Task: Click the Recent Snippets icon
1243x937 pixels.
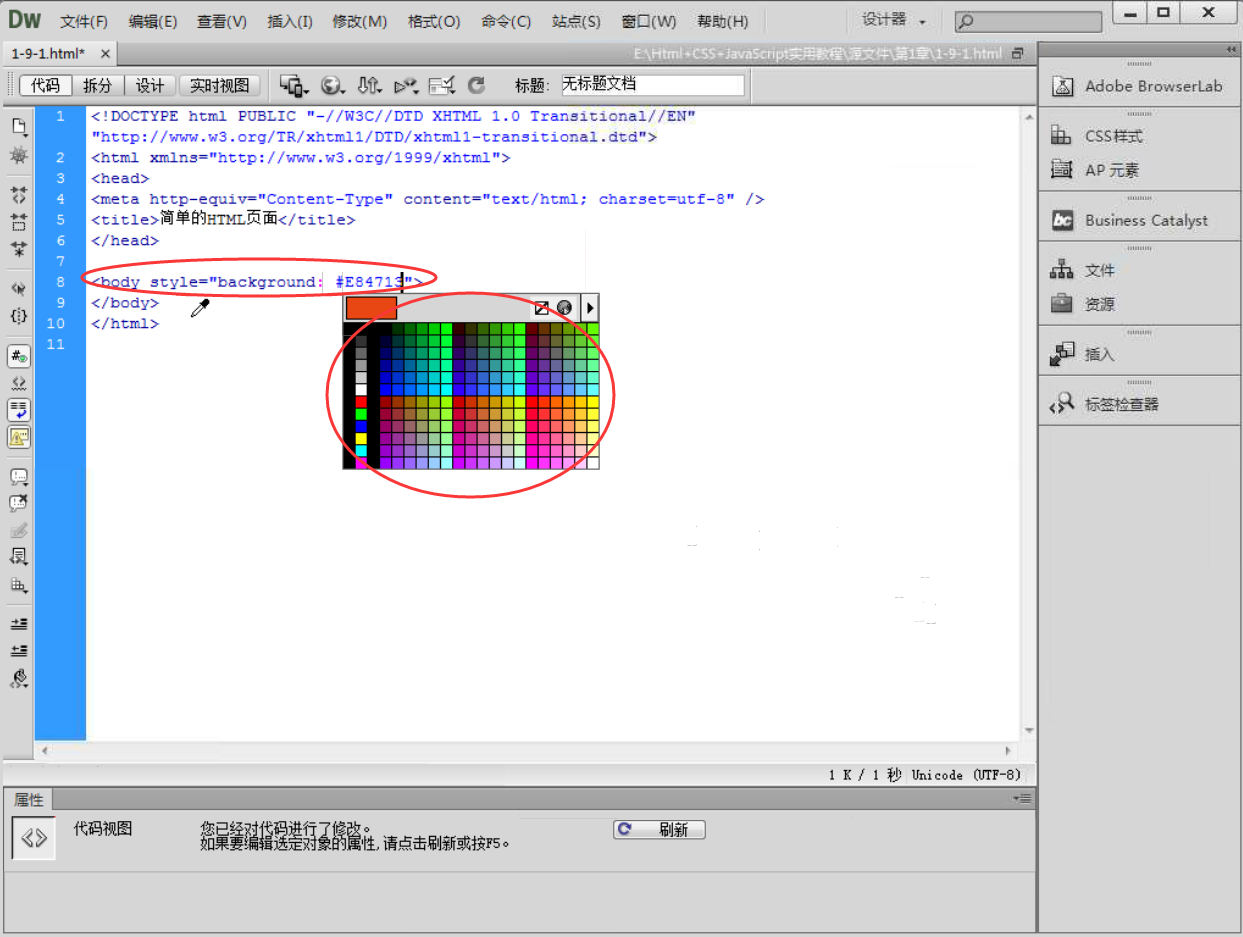Action: pyautogui.click(x=19, y=557)
